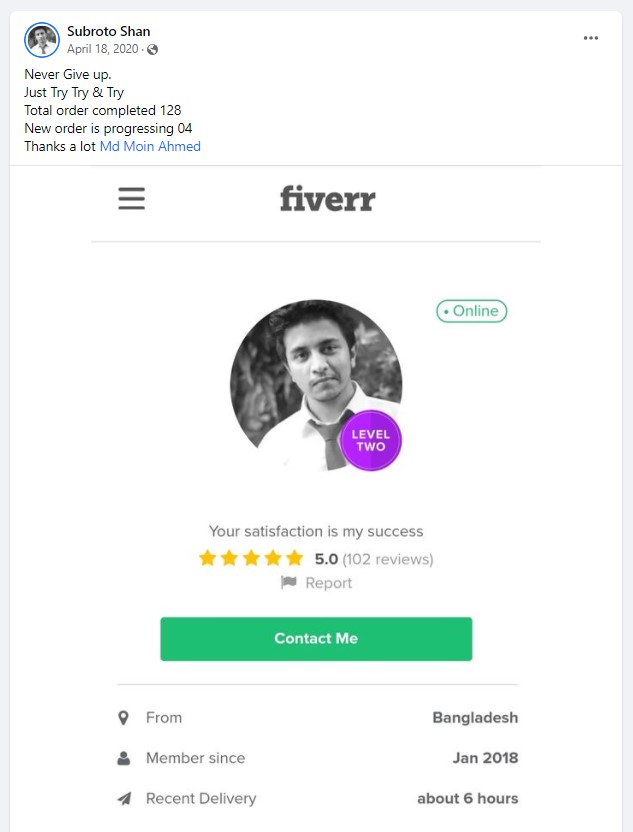633x832 pixels.
Task: Click the Report flag icon
Action: coord(289,583)
